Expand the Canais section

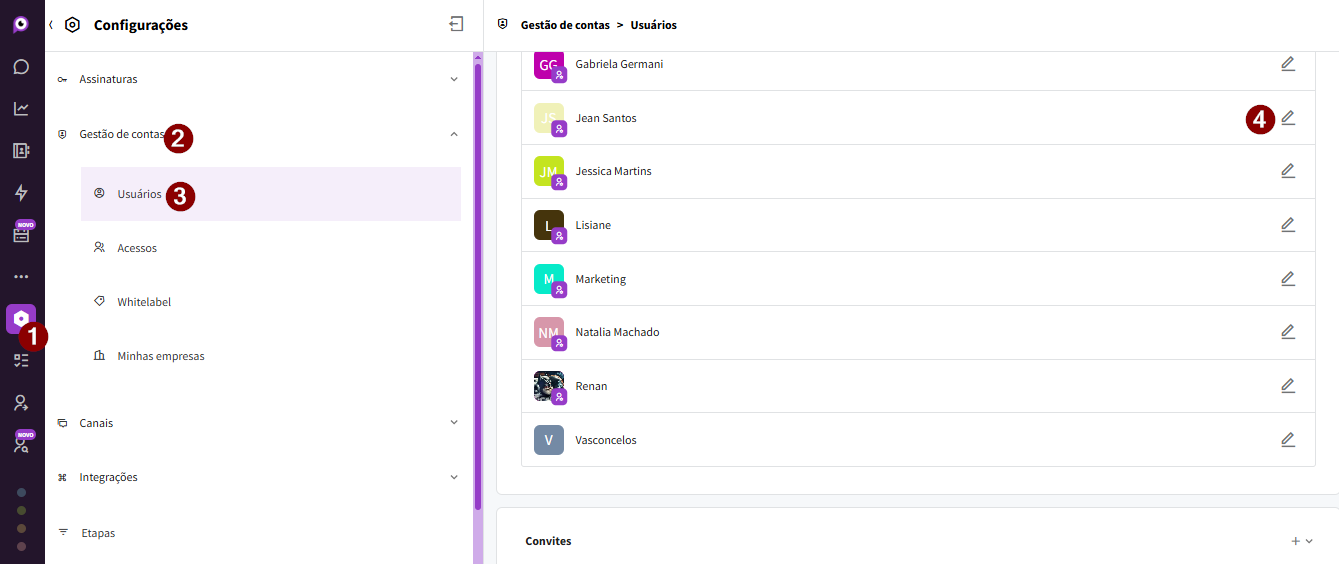454,423
